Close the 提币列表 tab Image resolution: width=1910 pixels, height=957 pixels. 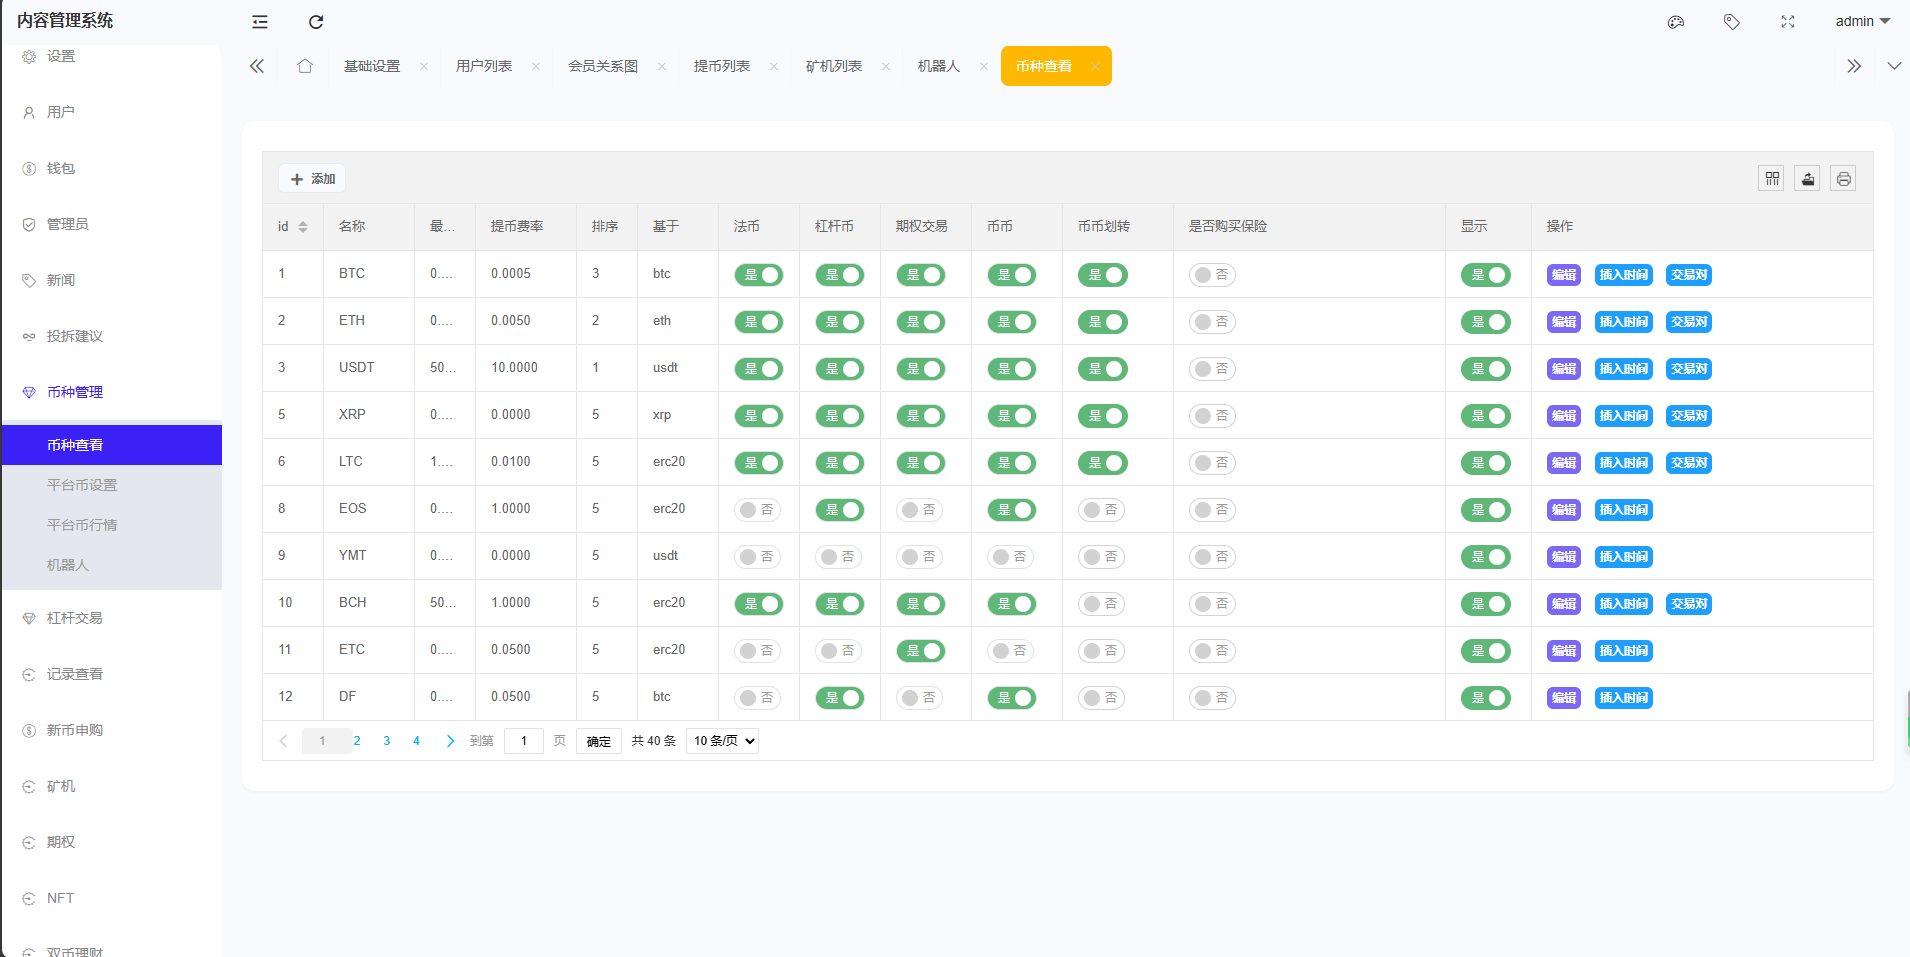[x=774, y=67]
